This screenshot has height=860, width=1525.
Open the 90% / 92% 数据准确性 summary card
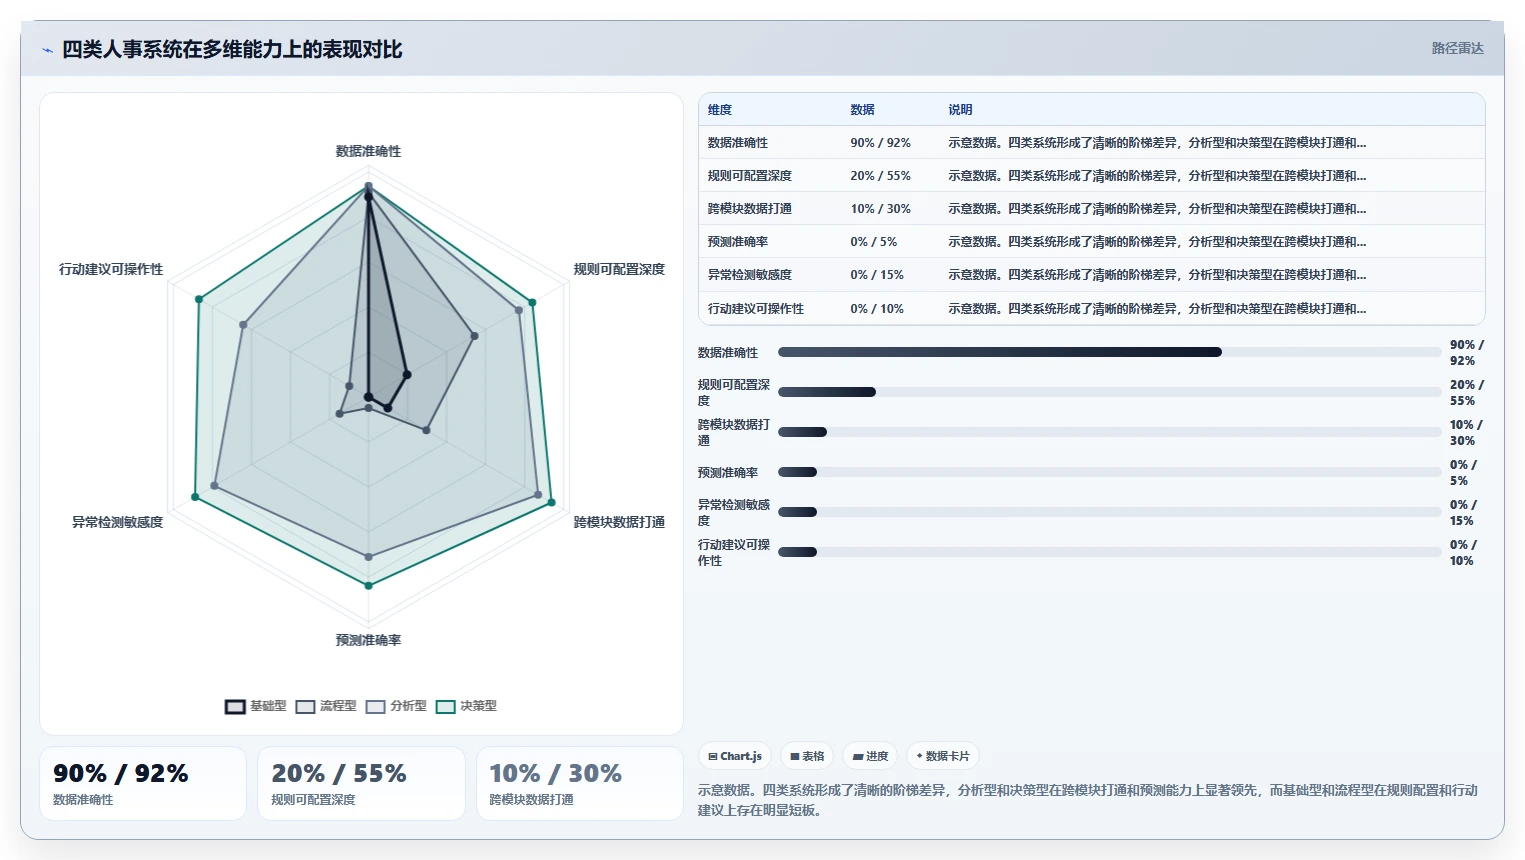click(x=143, y=784)
